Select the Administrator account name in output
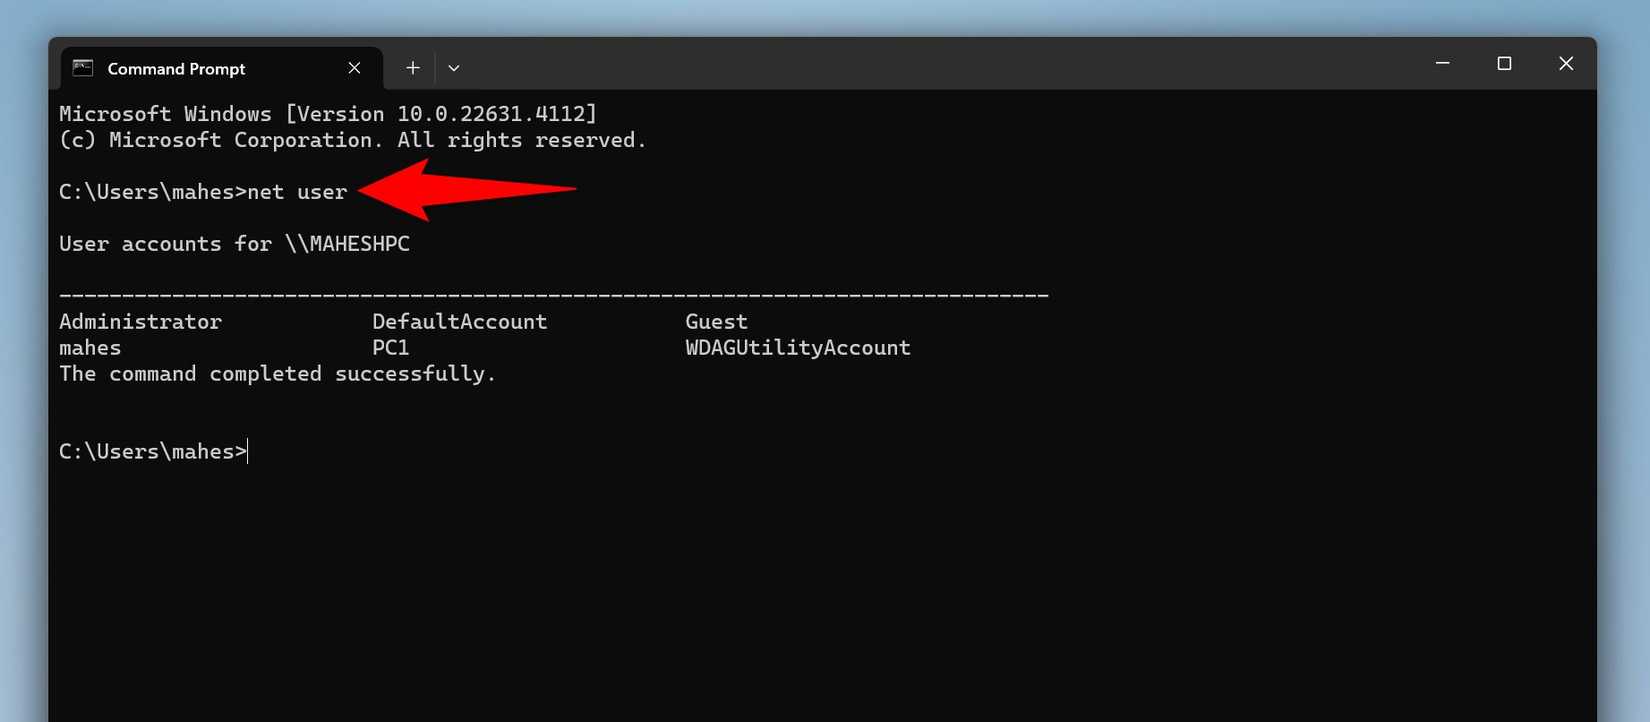The width and height of the screenshot is (1650, 722). click(140, 321)
